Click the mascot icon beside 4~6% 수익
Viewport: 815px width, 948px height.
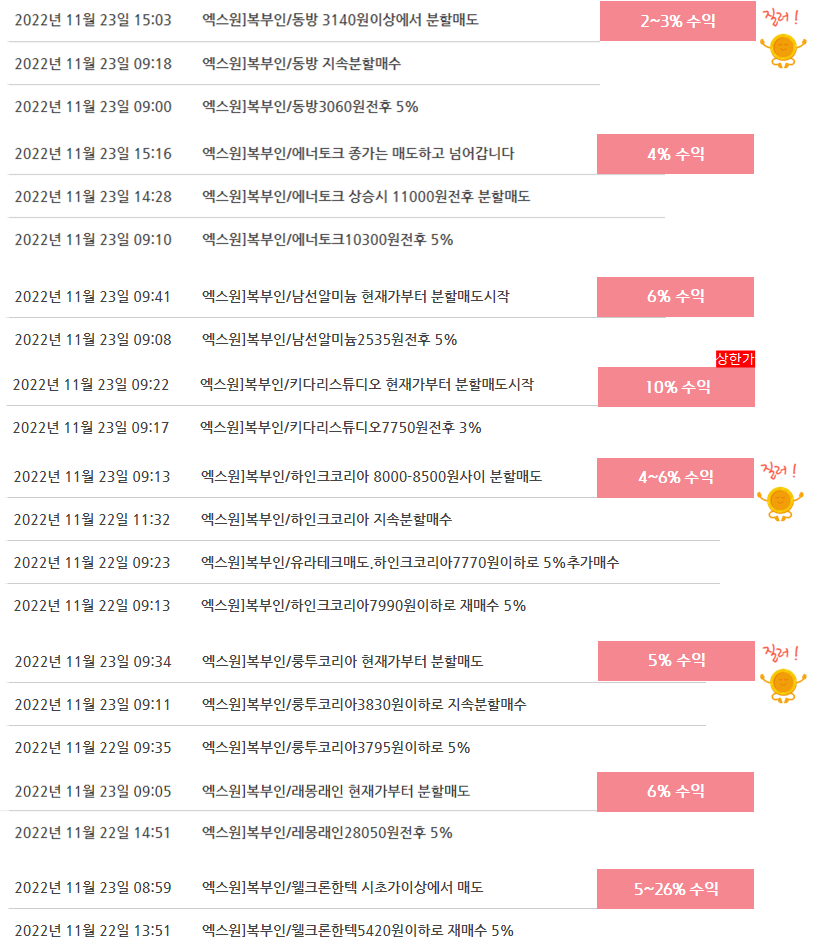point(780,504)
